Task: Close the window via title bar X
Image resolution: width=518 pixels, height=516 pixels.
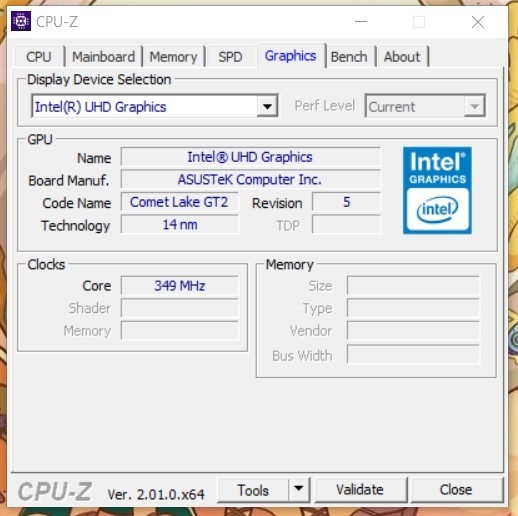Action: tap(478, 22)
